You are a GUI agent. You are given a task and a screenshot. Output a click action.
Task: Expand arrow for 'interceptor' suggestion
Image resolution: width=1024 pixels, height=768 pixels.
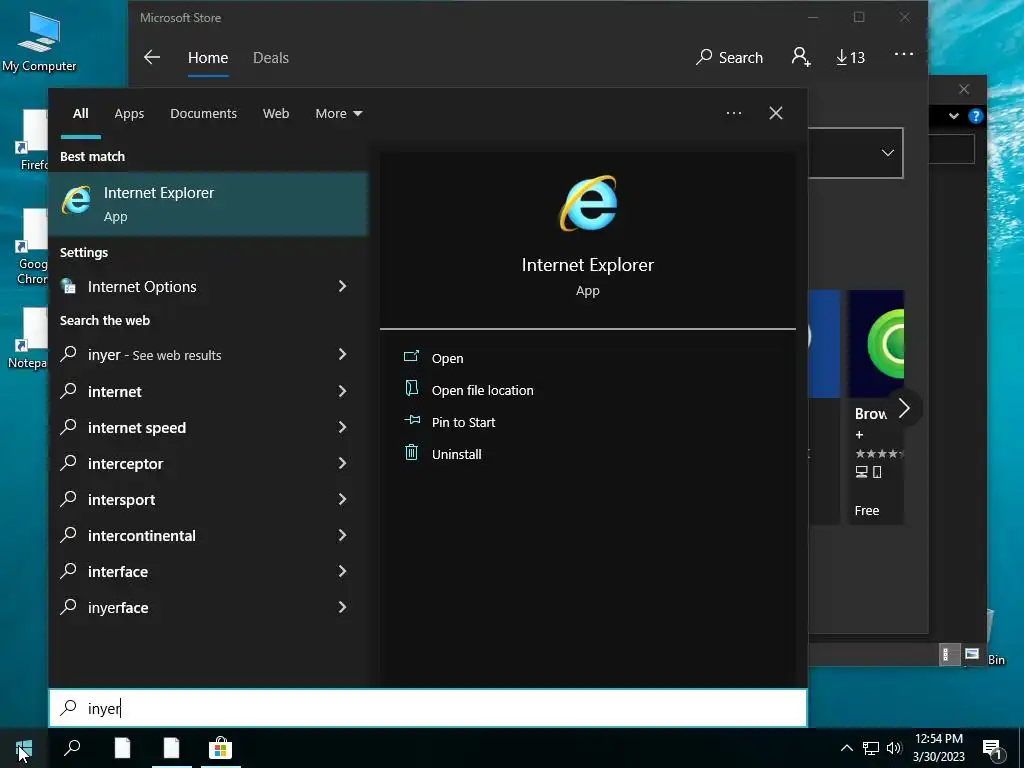342,463
